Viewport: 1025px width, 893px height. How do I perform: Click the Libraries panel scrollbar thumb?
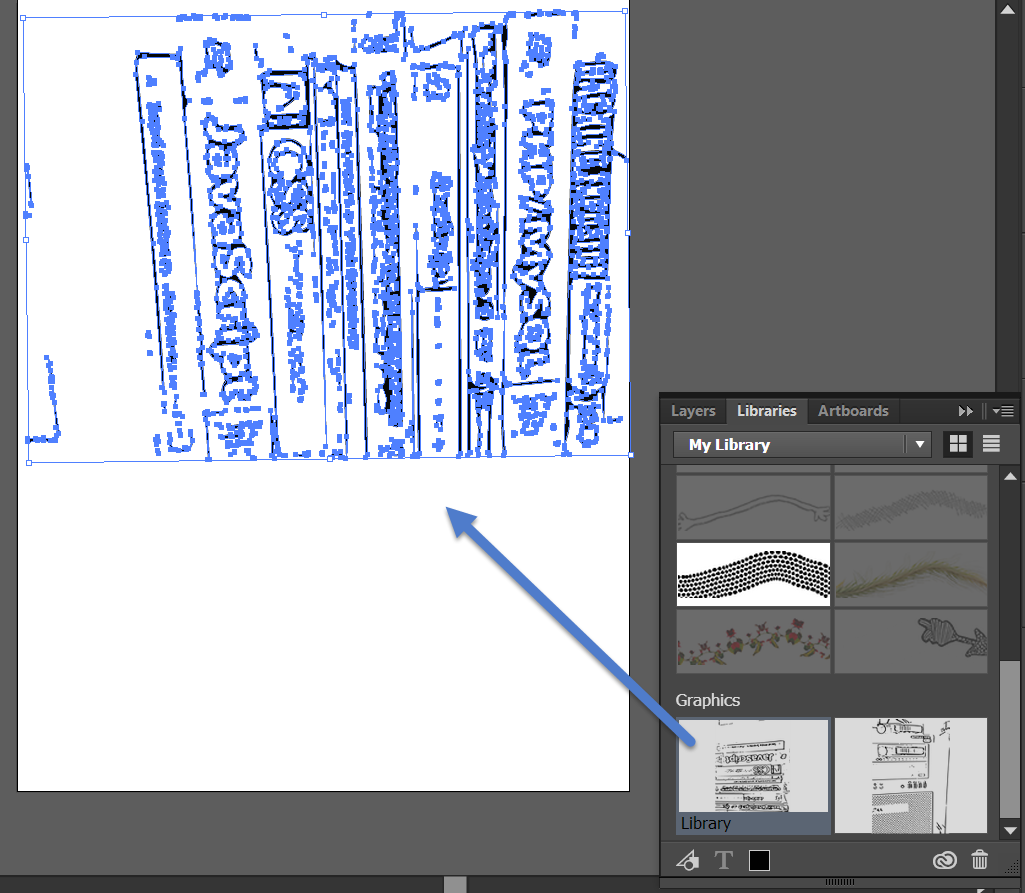pyautogui.click(x=1010, y=739)
